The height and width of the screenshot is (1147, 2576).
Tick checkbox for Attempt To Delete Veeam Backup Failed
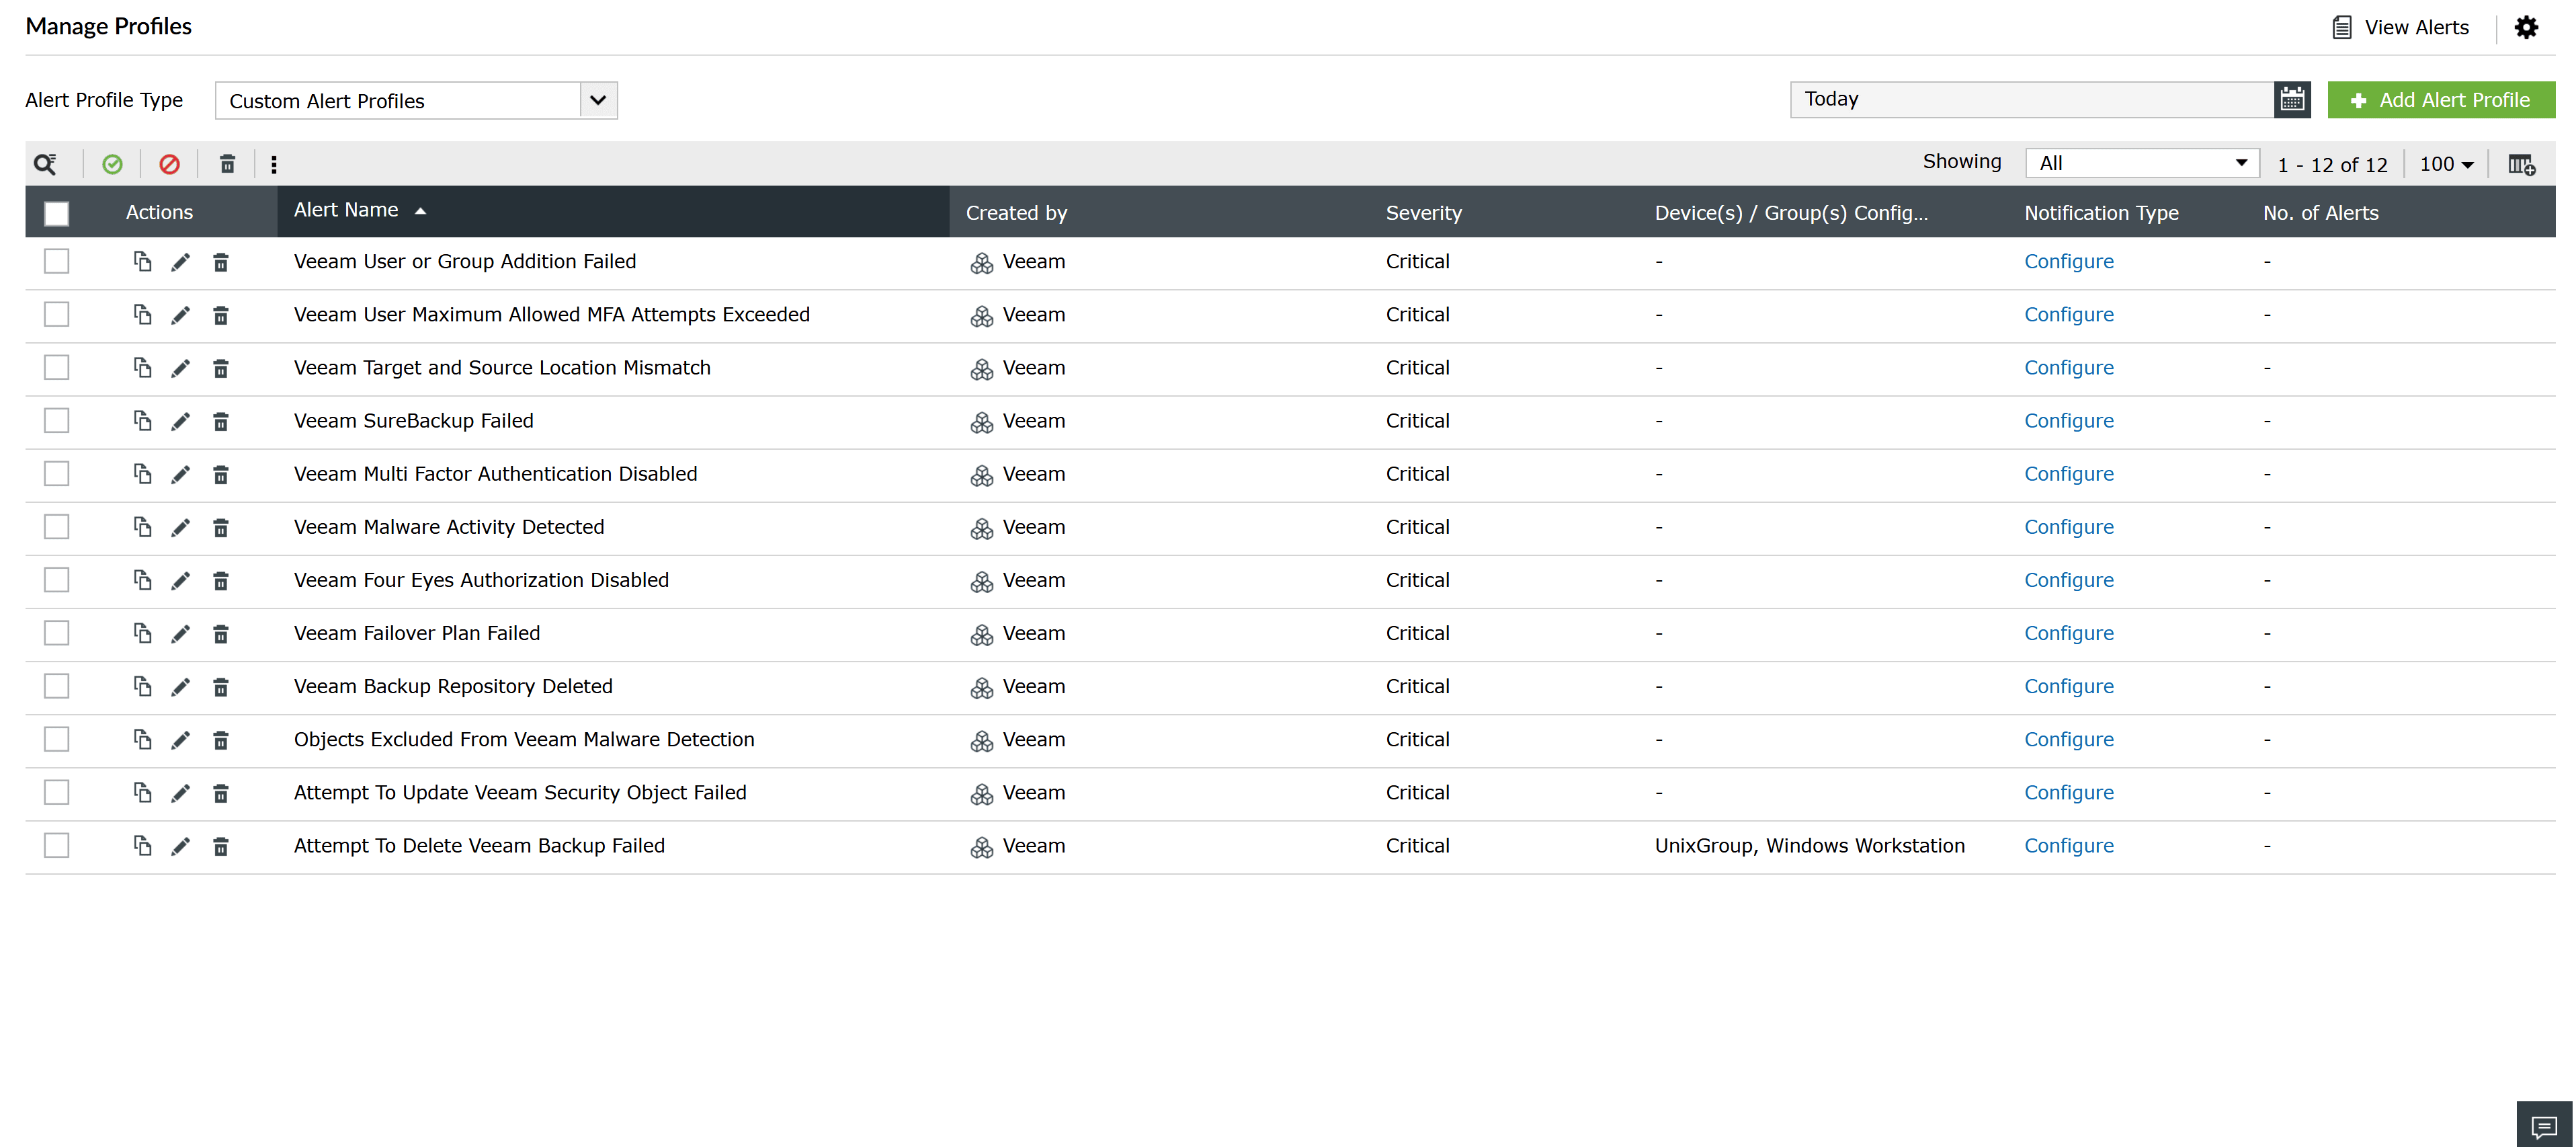click(57, 846)
